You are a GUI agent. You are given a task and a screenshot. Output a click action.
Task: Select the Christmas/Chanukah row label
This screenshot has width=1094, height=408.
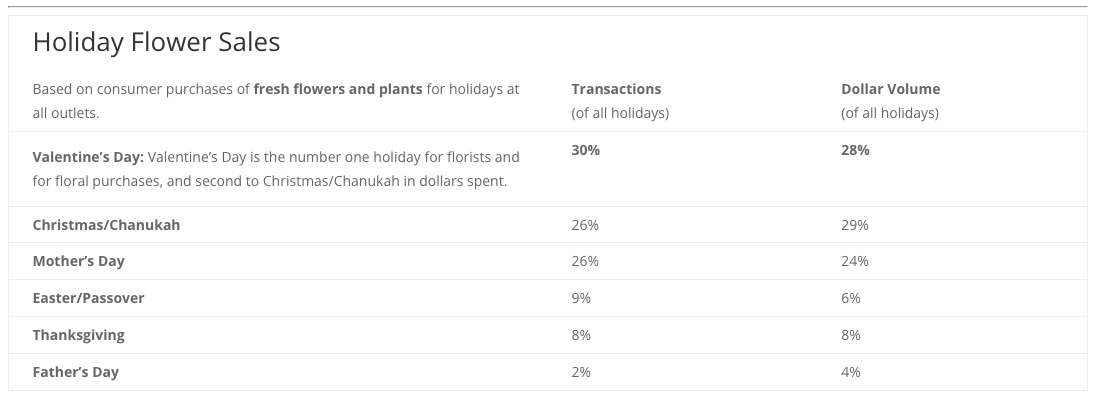click(x=106, y=225)
